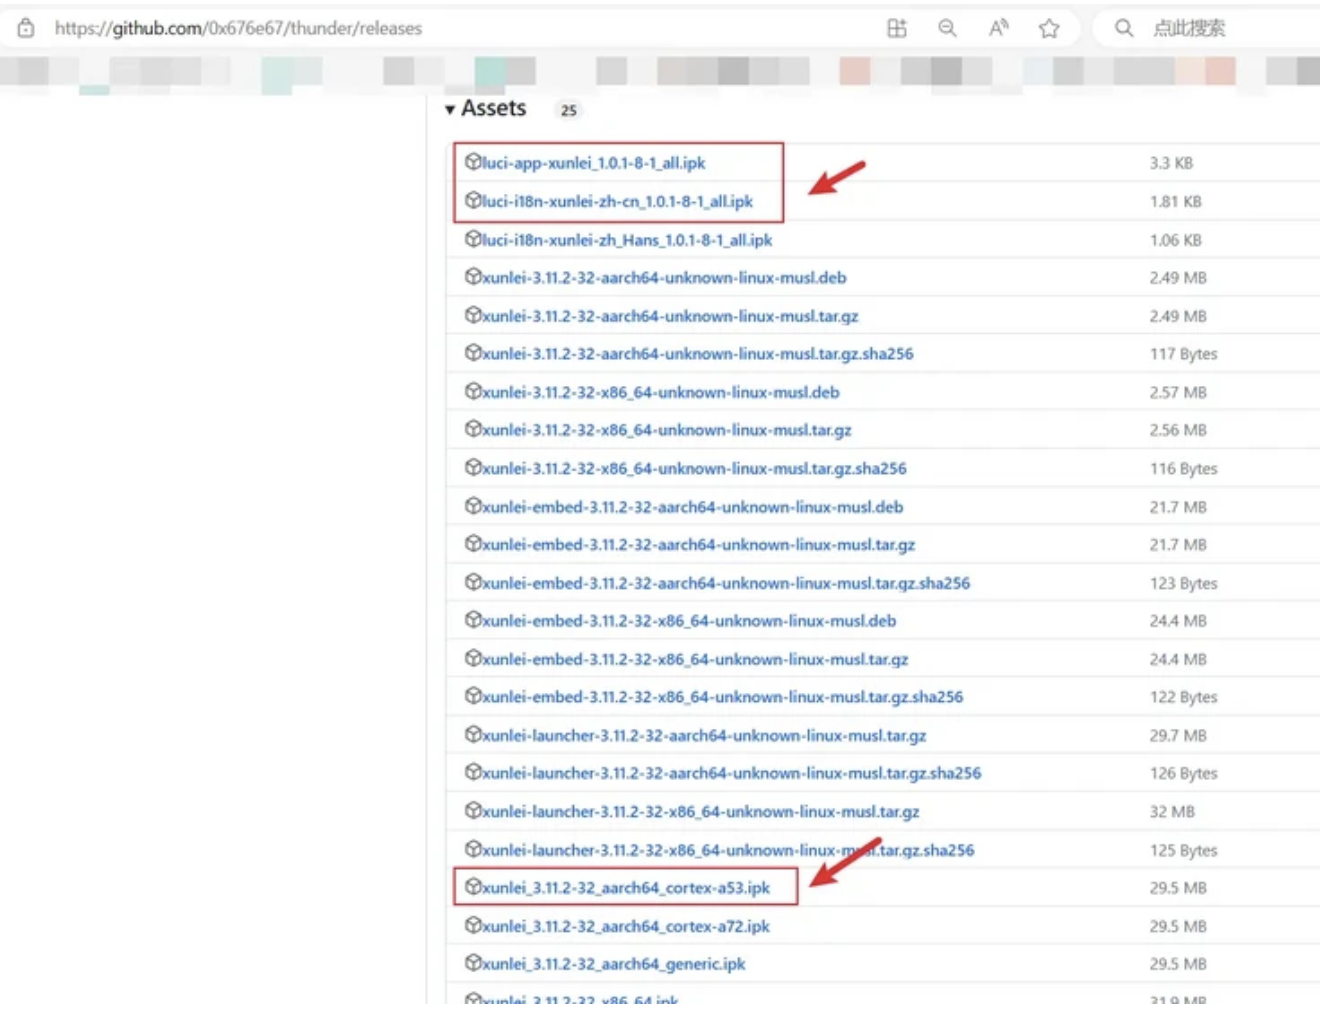This screenshot has height=1012, width=1320.
Task: Download luci-app-xunlei_1.0.1-8-1_all.ipk
Action: pos(593,163)
